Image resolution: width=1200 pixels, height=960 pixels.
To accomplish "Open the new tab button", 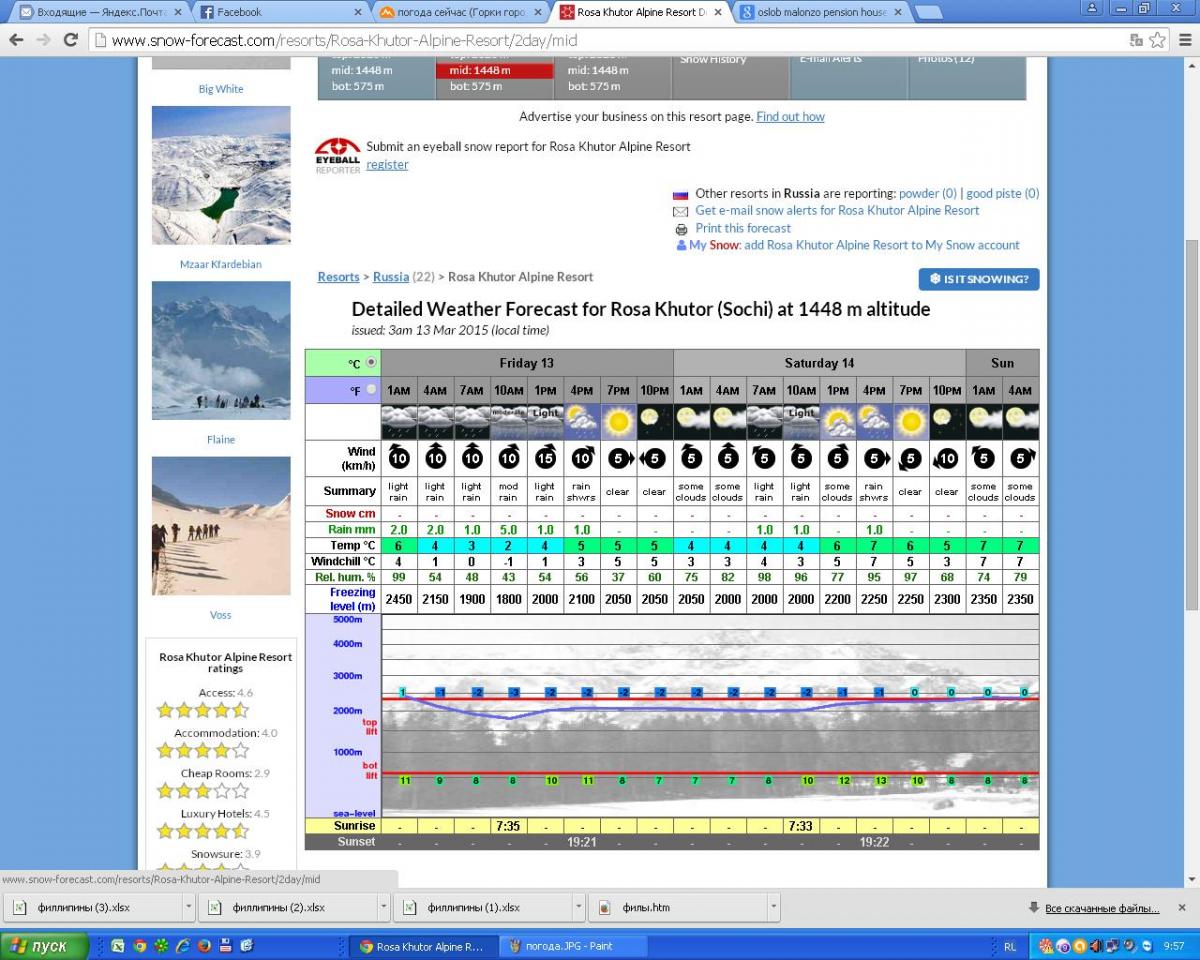I will tap(929, 13).
